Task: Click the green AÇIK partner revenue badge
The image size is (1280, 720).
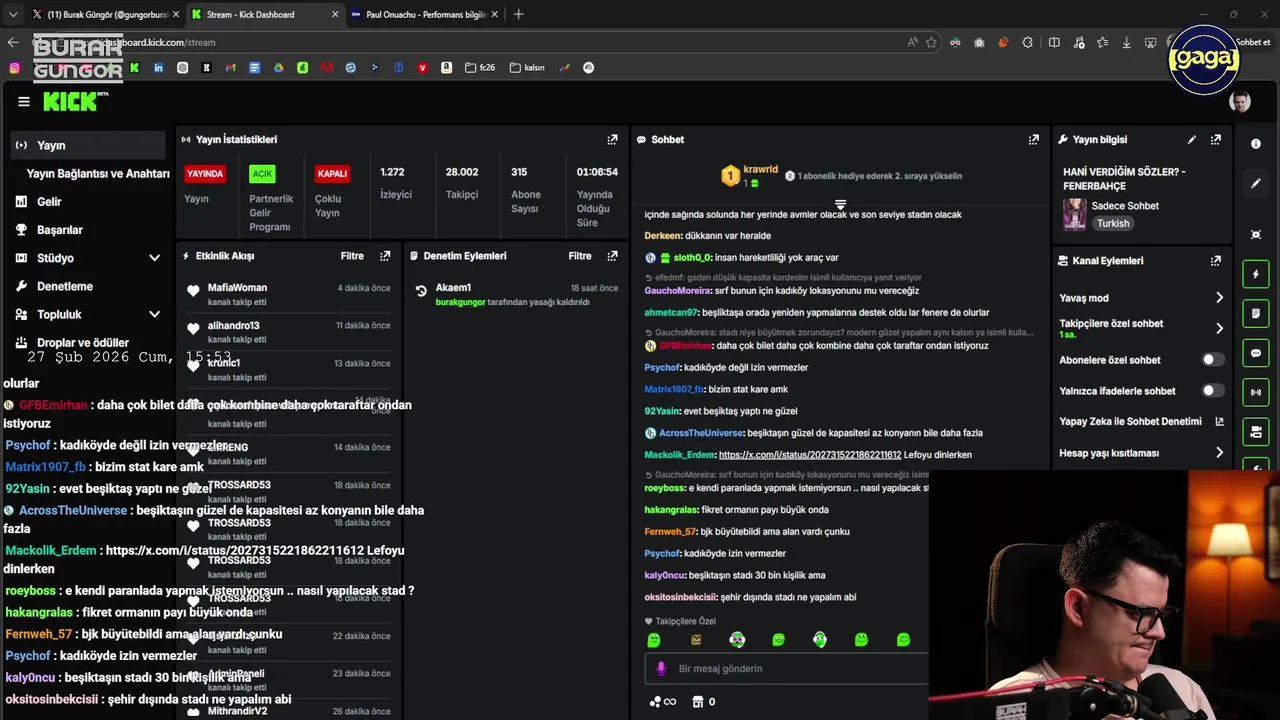Action: tap(262, 173)
